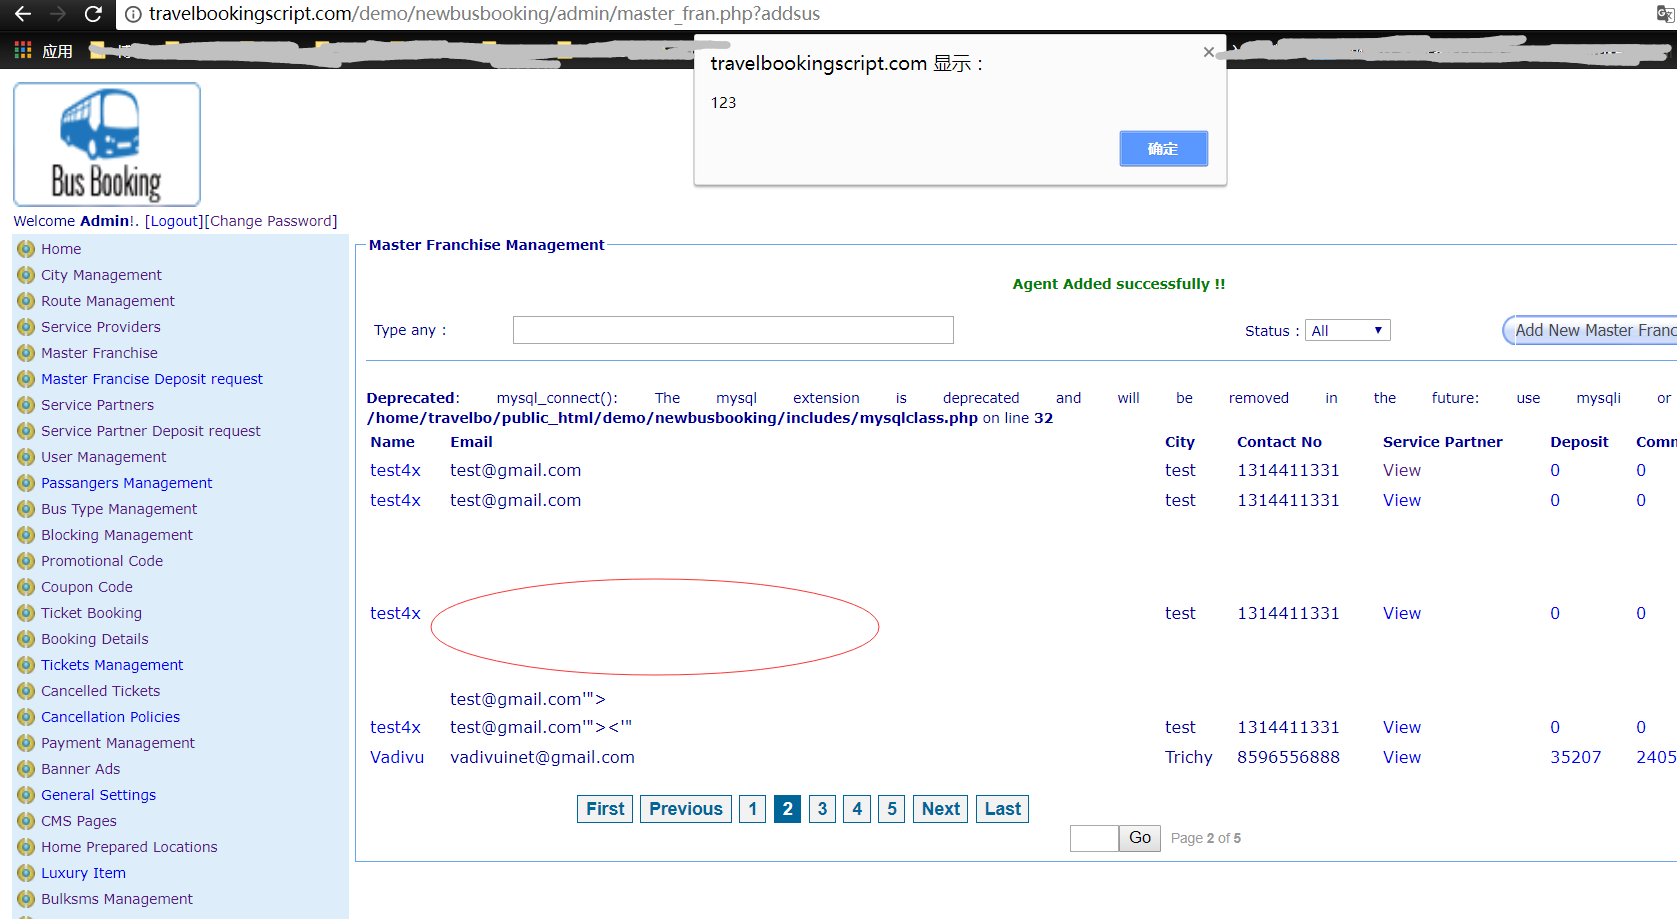Click the Bus Booking logo
Viewport: 1677px width, 919px height.
[x=107, y=145]
